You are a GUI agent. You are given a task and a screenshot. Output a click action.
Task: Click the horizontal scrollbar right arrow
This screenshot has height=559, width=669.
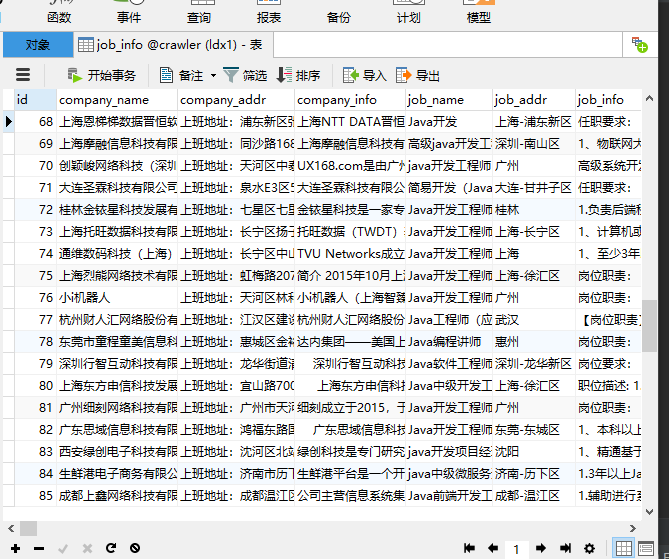point(633,529)
